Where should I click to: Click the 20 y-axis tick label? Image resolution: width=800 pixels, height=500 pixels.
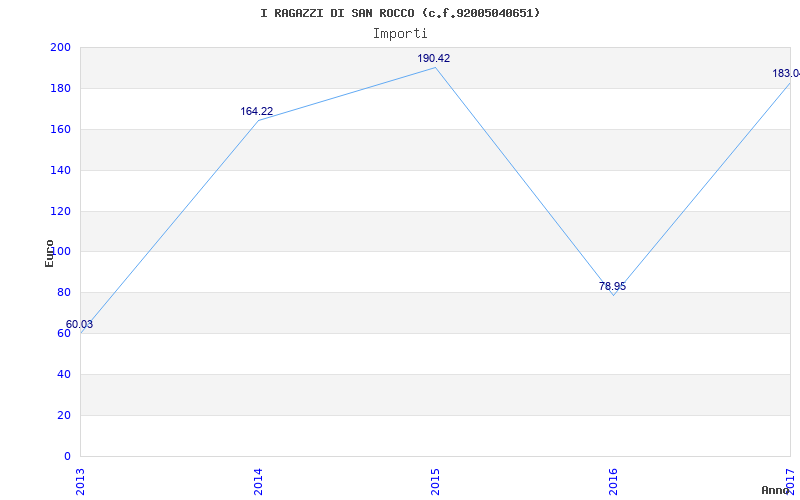[63, 415]
